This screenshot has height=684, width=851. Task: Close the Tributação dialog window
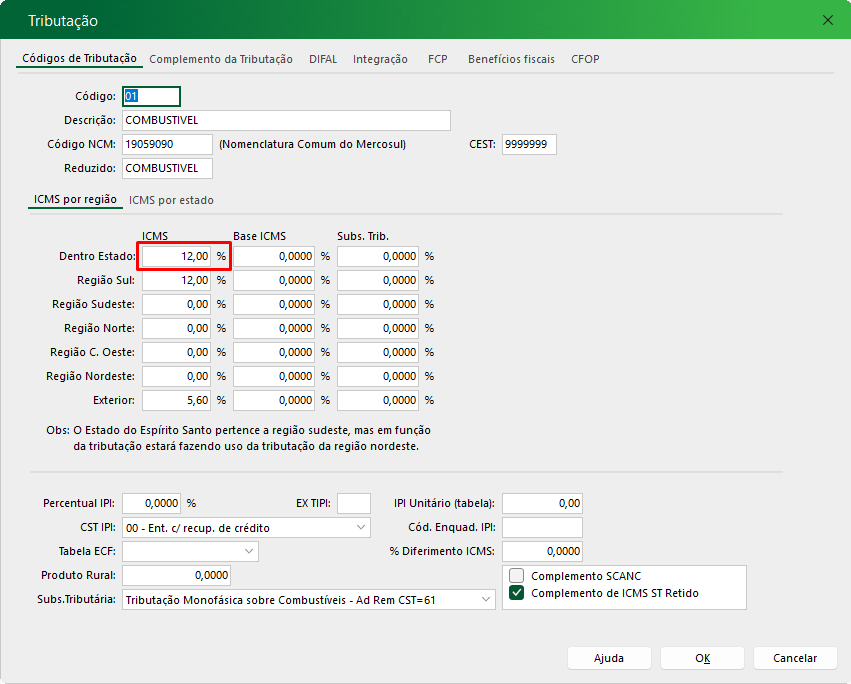pos(828,20)
